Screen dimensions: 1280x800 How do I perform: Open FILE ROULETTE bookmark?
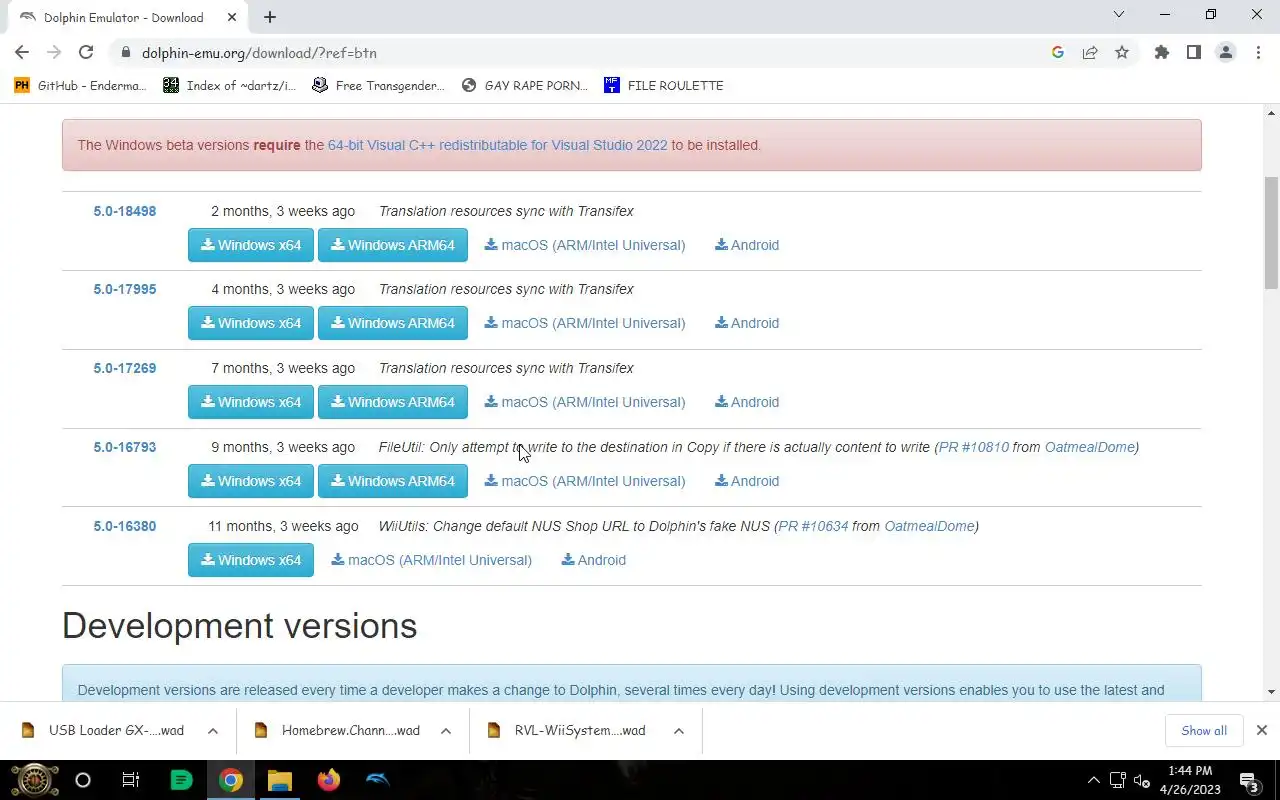coord(664,86)
